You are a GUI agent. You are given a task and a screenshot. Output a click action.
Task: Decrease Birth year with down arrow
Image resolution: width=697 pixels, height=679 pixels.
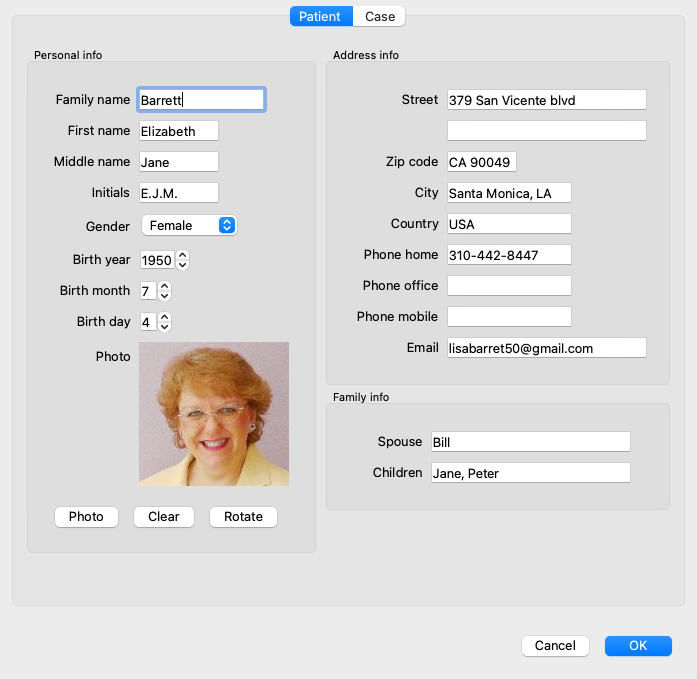(183, 265)
